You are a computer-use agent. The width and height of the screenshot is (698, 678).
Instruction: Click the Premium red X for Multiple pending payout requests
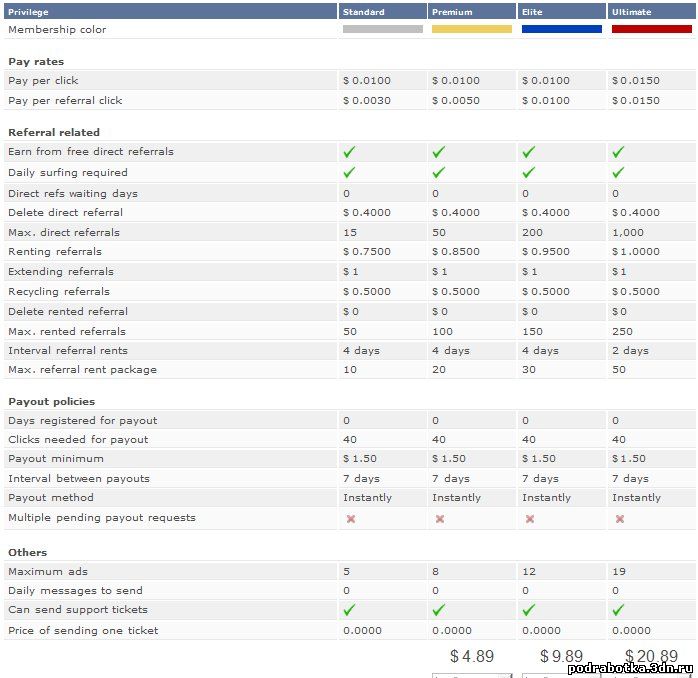pos(440,519)
